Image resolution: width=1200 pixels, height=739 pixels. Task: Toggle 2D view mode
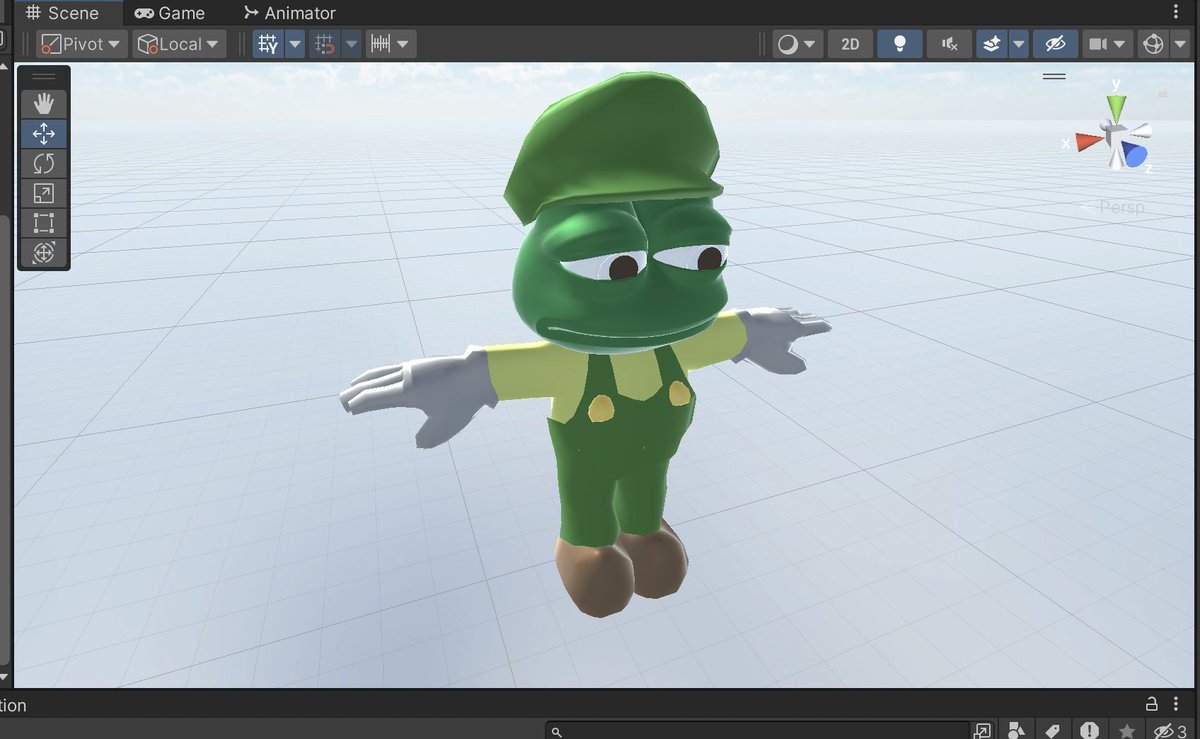pyautogui.click(x=849, y=43)
